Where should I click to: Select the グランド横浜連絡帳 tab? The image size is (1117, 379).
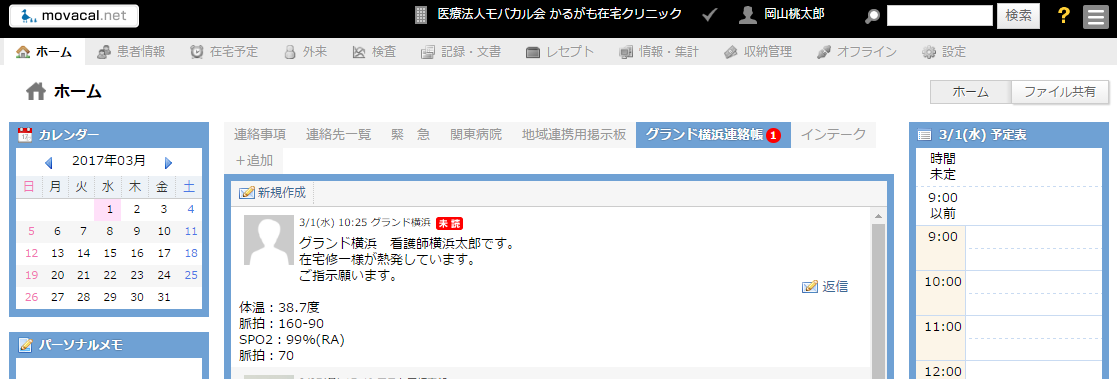pos(713,135)
